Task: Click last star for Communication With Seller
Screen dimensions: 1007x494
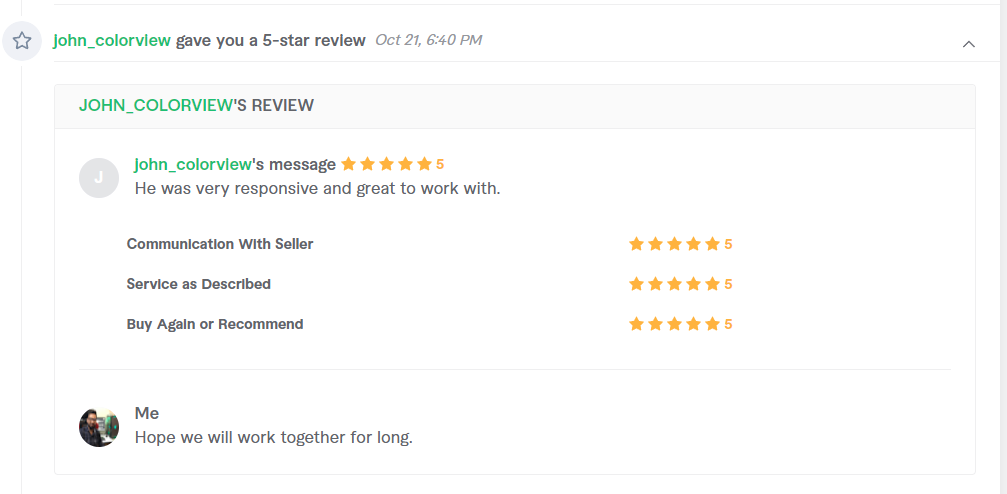Action: (712, 244)
